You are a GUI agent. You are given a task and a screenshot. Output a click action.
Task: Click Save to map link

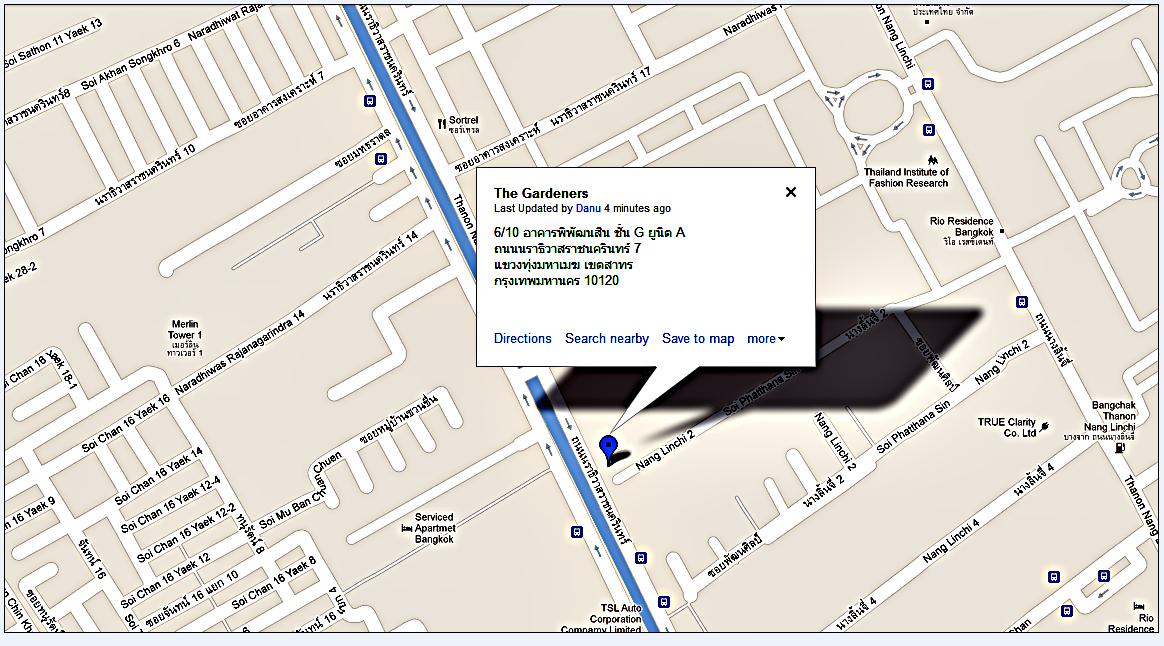(x=698, y=339)
